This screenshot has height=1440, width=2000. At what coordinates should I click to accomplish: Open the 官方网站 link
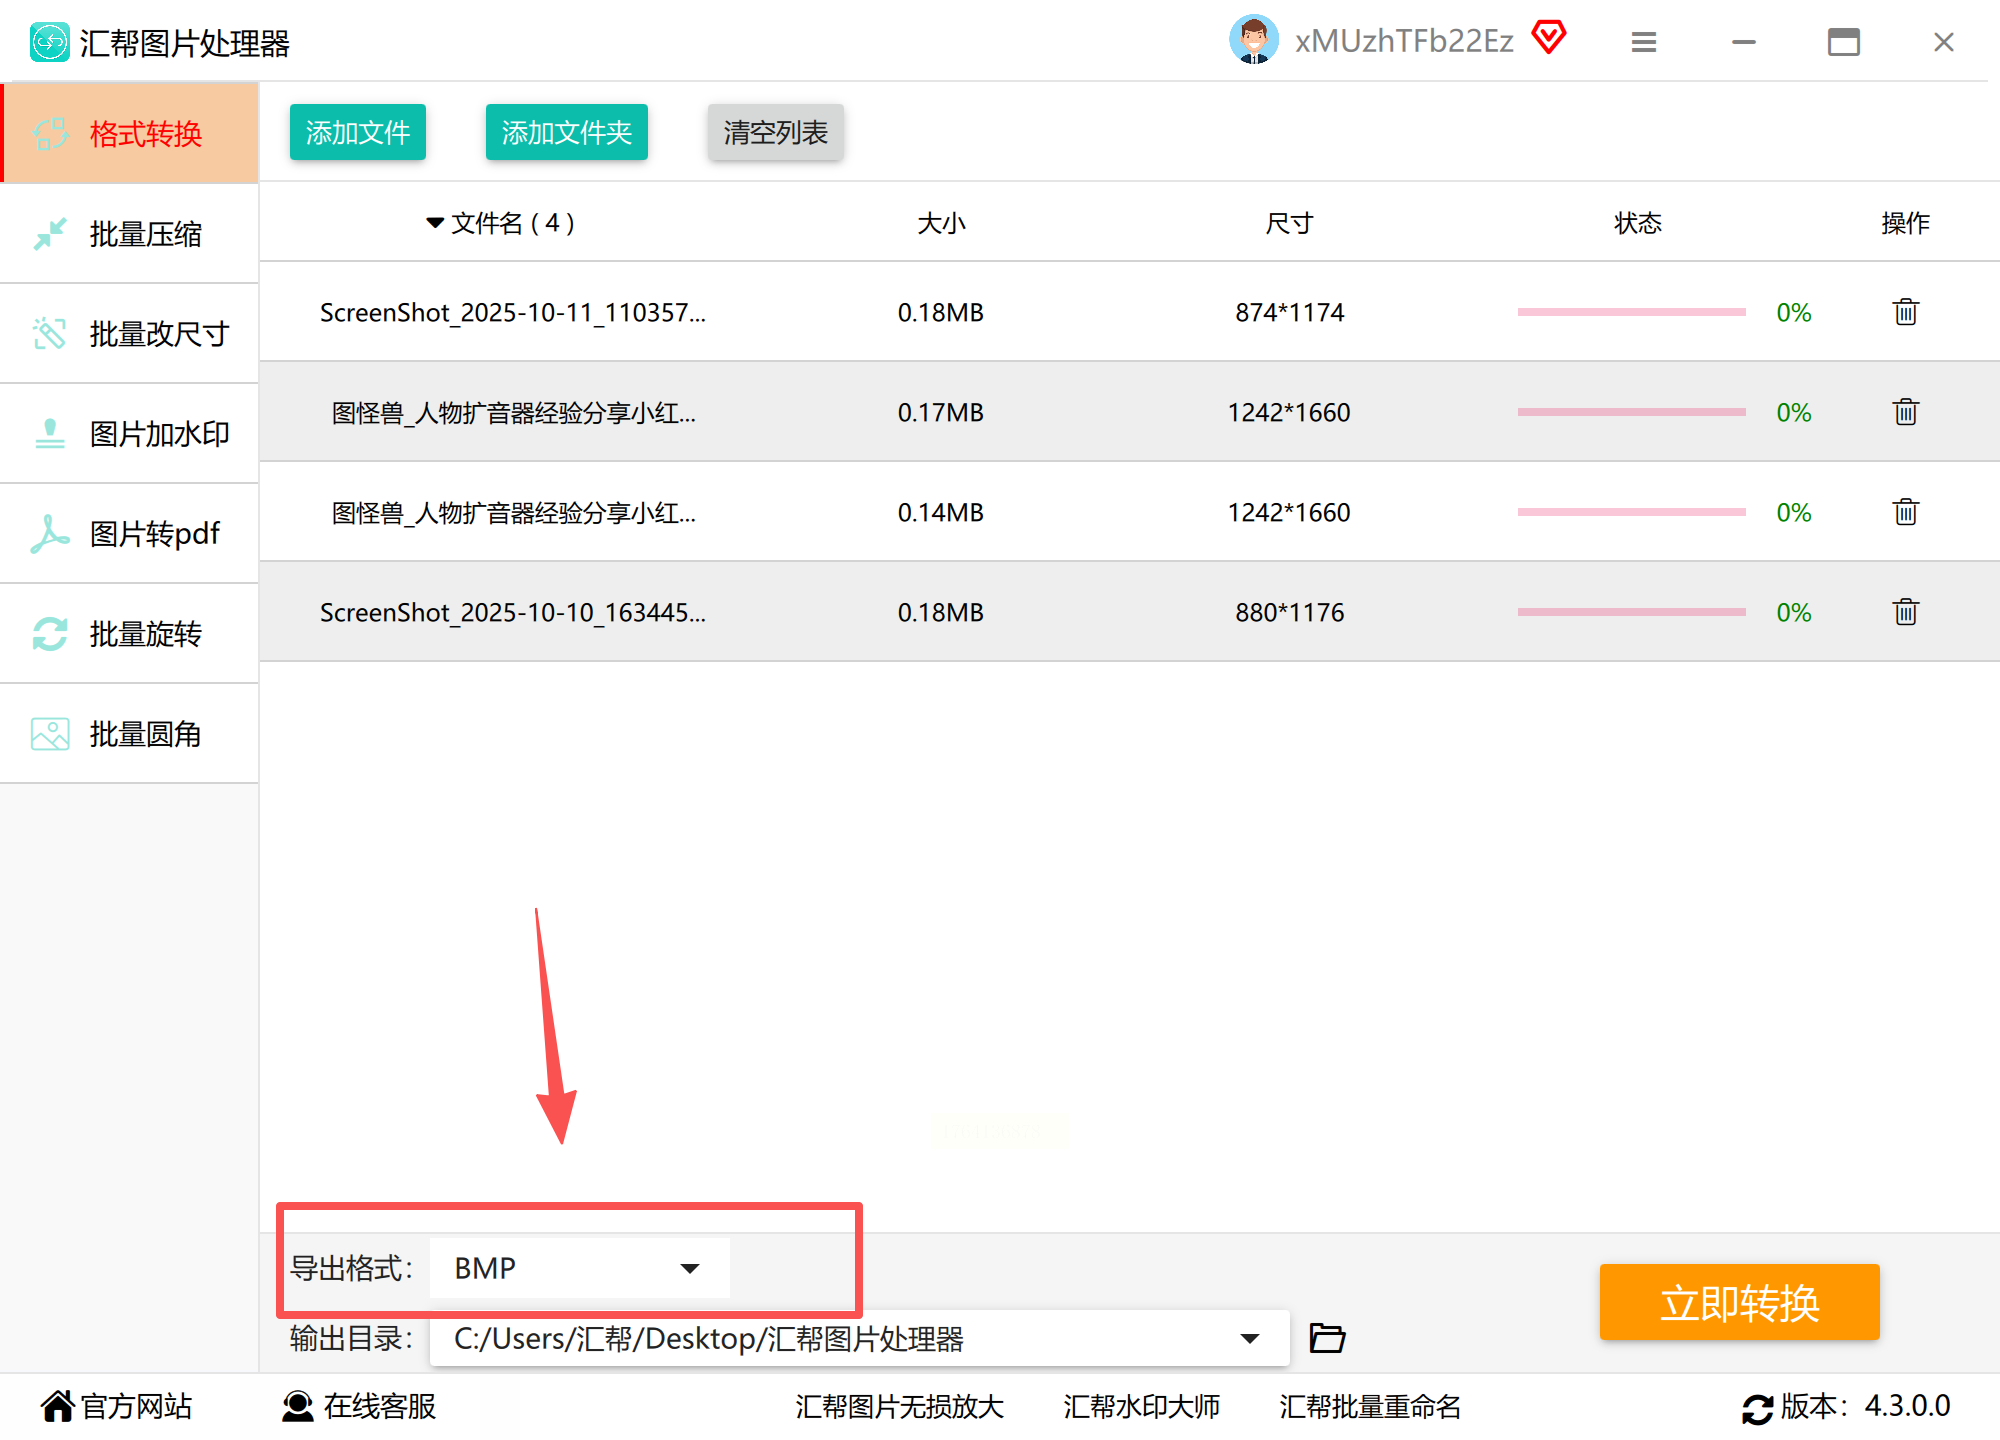[x=116, y=1406]
